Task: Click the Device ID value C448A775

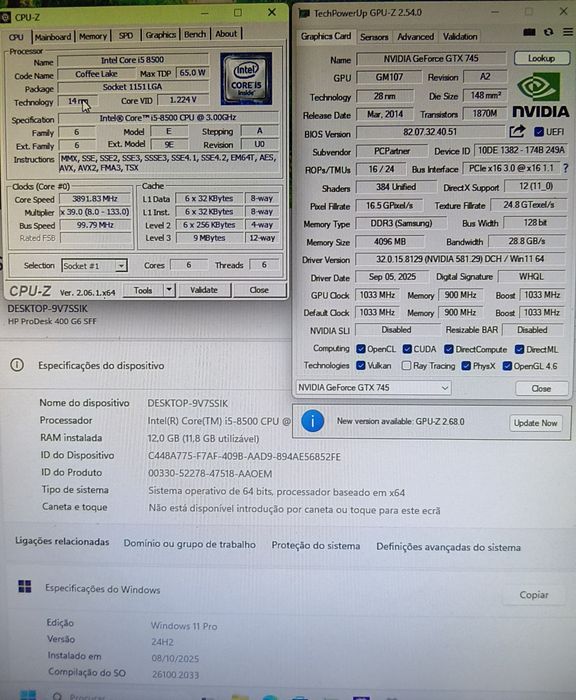Action: coord(244,457)
